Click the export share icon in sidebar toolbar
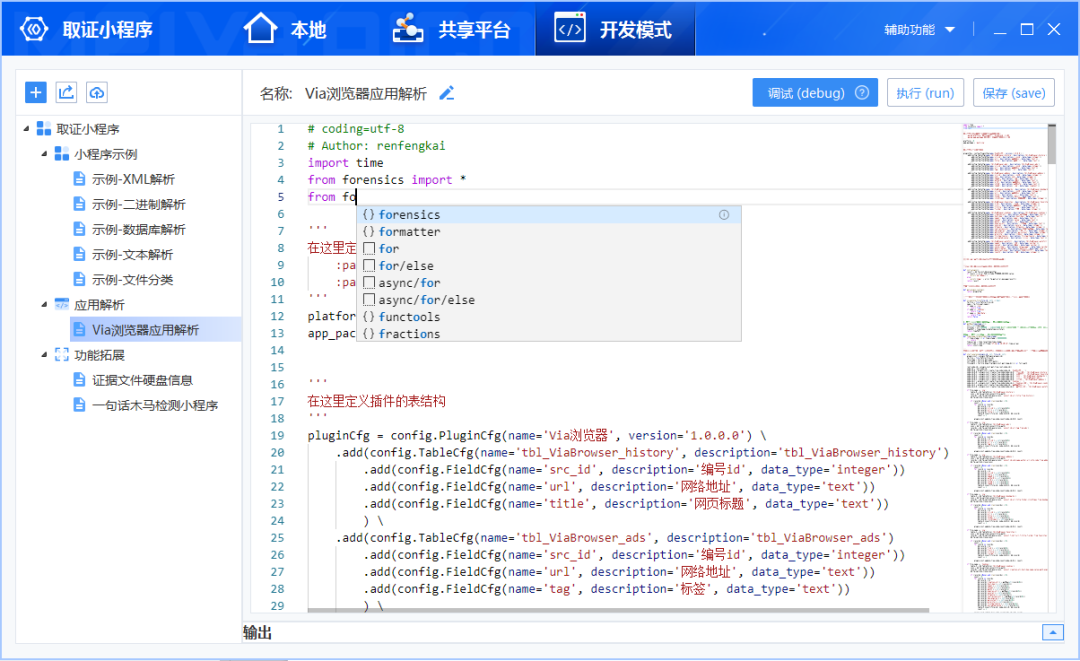The width and height of the screenshot is (1080, 661). point(66,92)
